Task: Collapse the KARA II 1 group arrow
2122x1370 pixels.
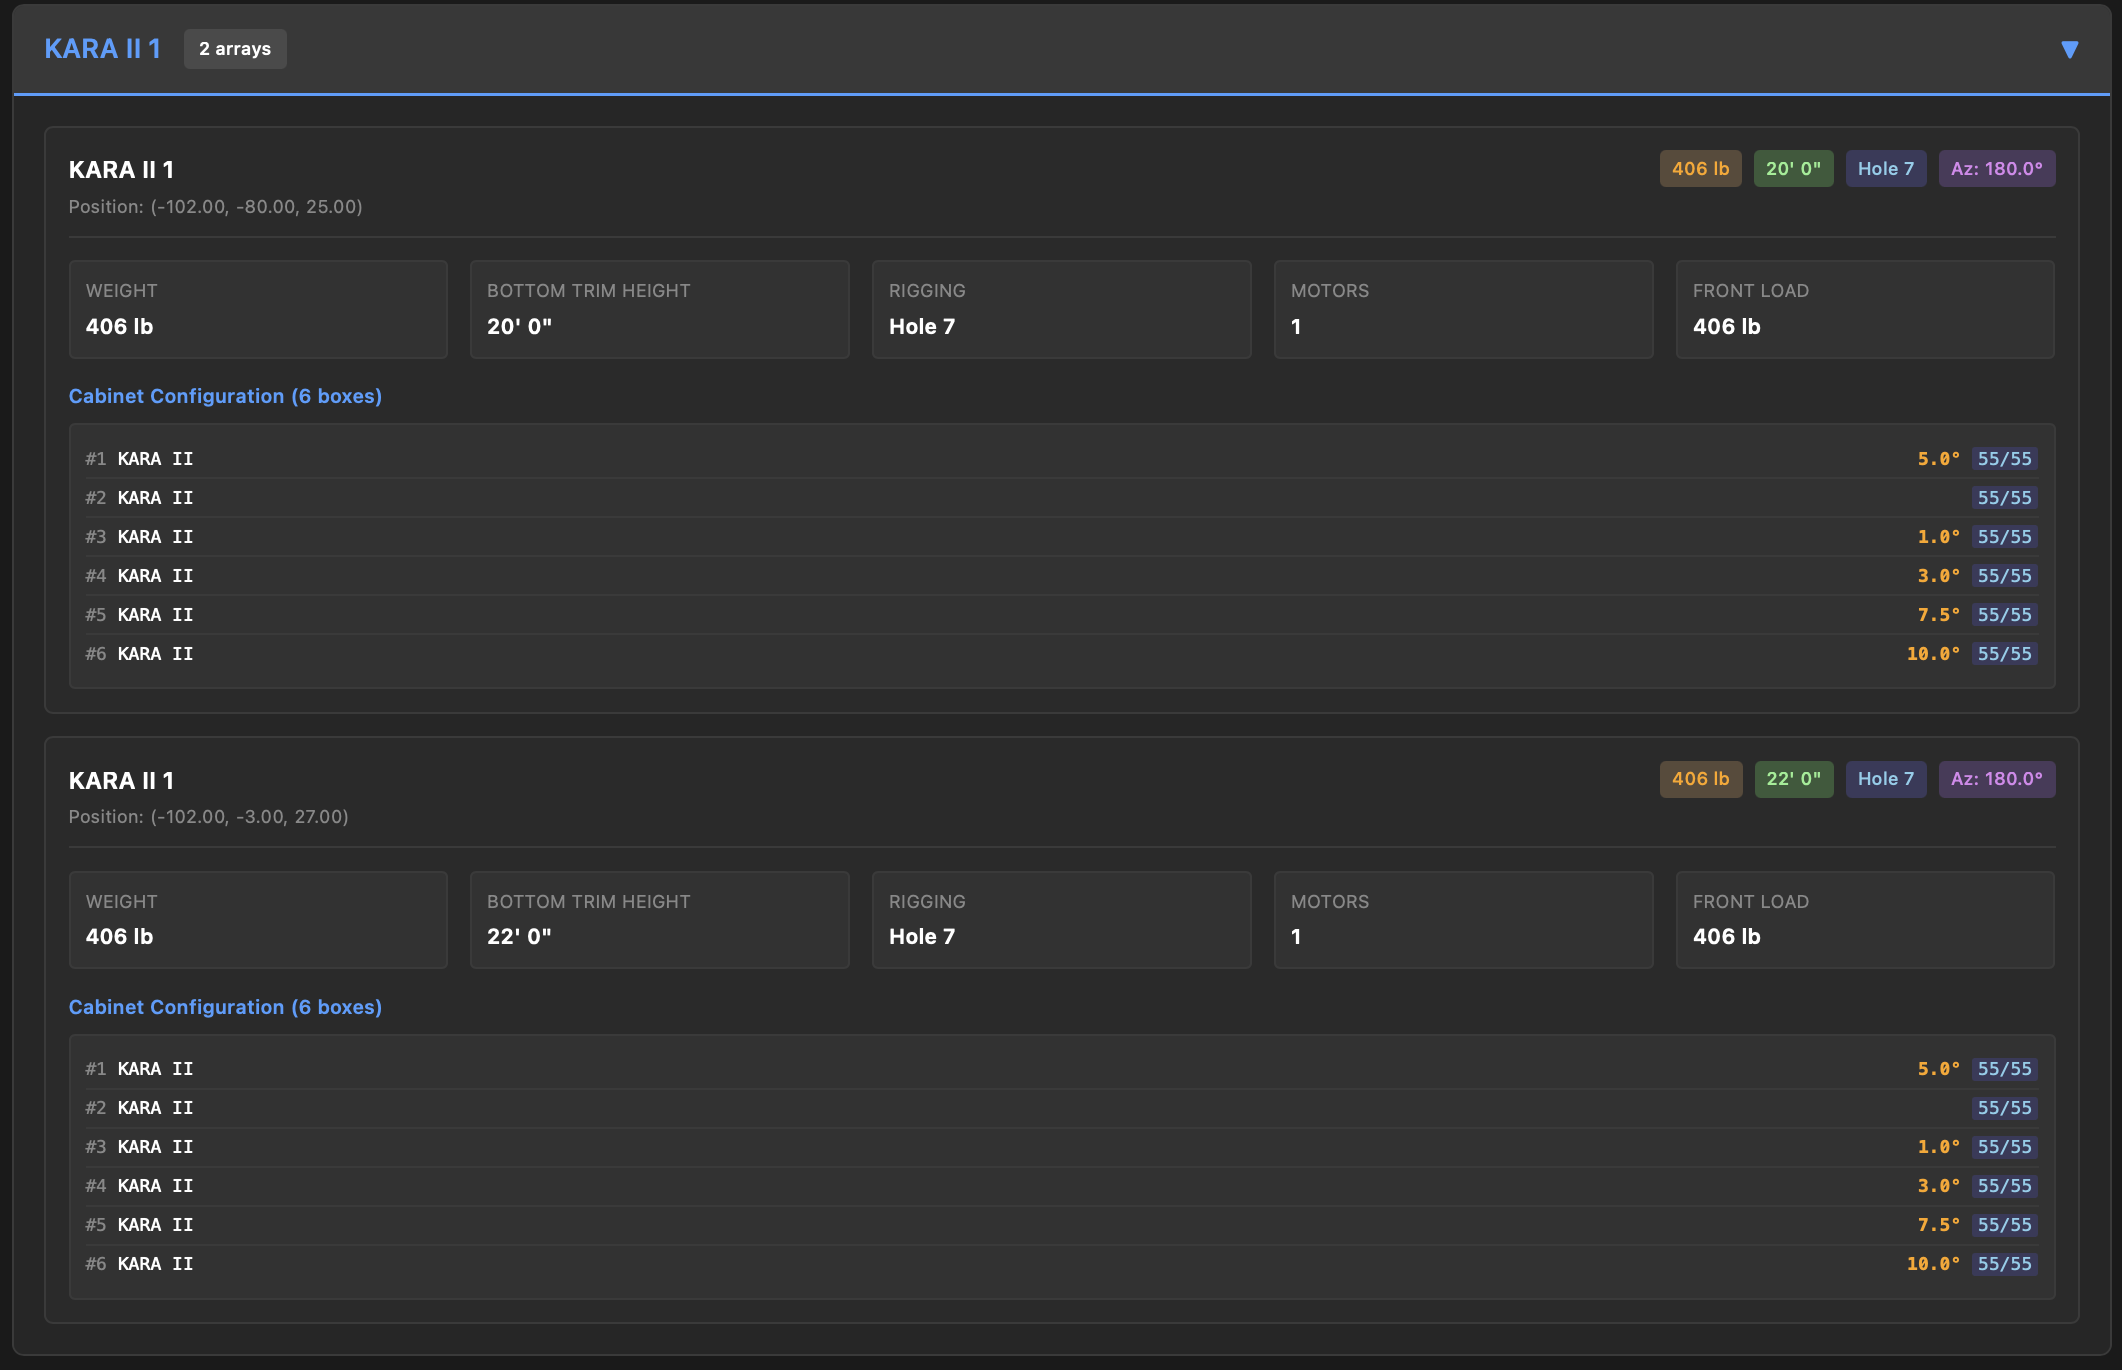Action: point(2069,49)
